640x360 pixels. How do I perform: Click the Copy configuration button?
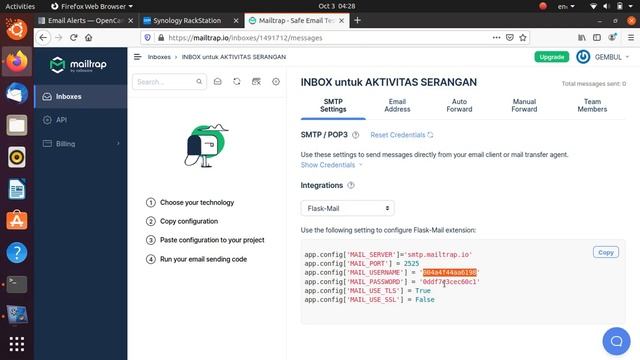point(606,252)
